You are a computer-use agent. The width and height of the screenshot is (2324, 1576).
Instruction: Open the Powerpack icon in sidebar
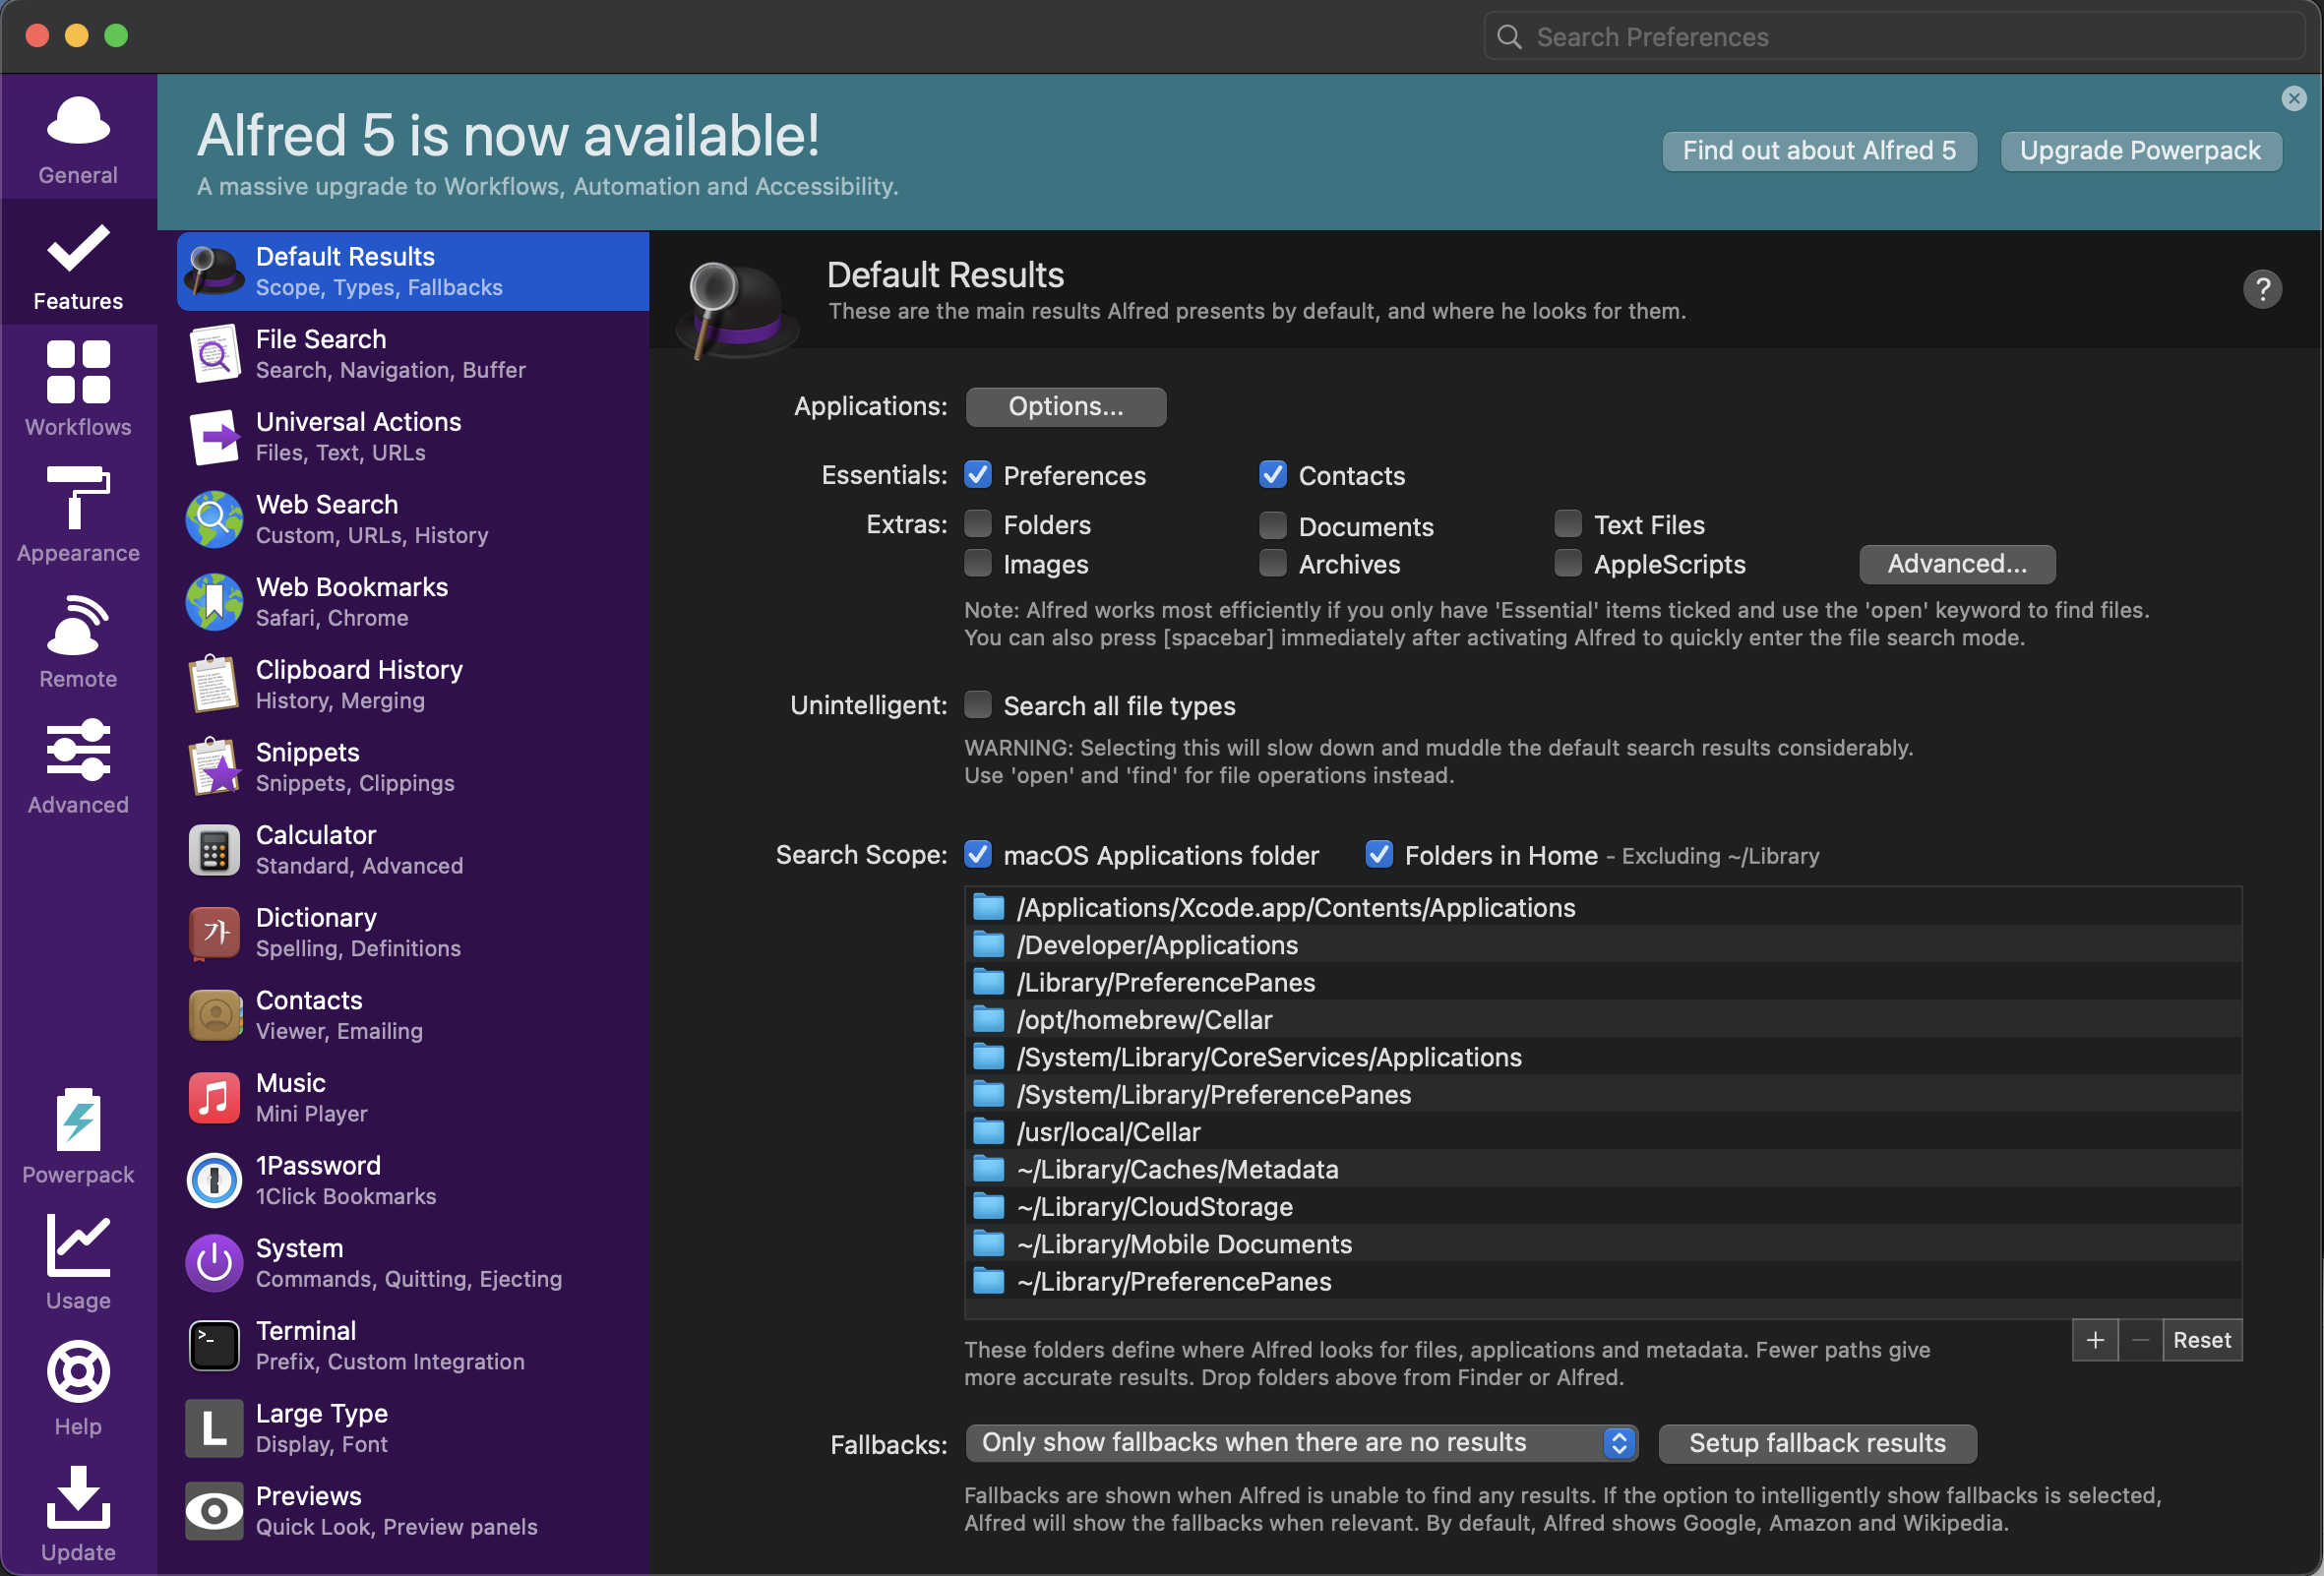click(x=78, y=1120)
